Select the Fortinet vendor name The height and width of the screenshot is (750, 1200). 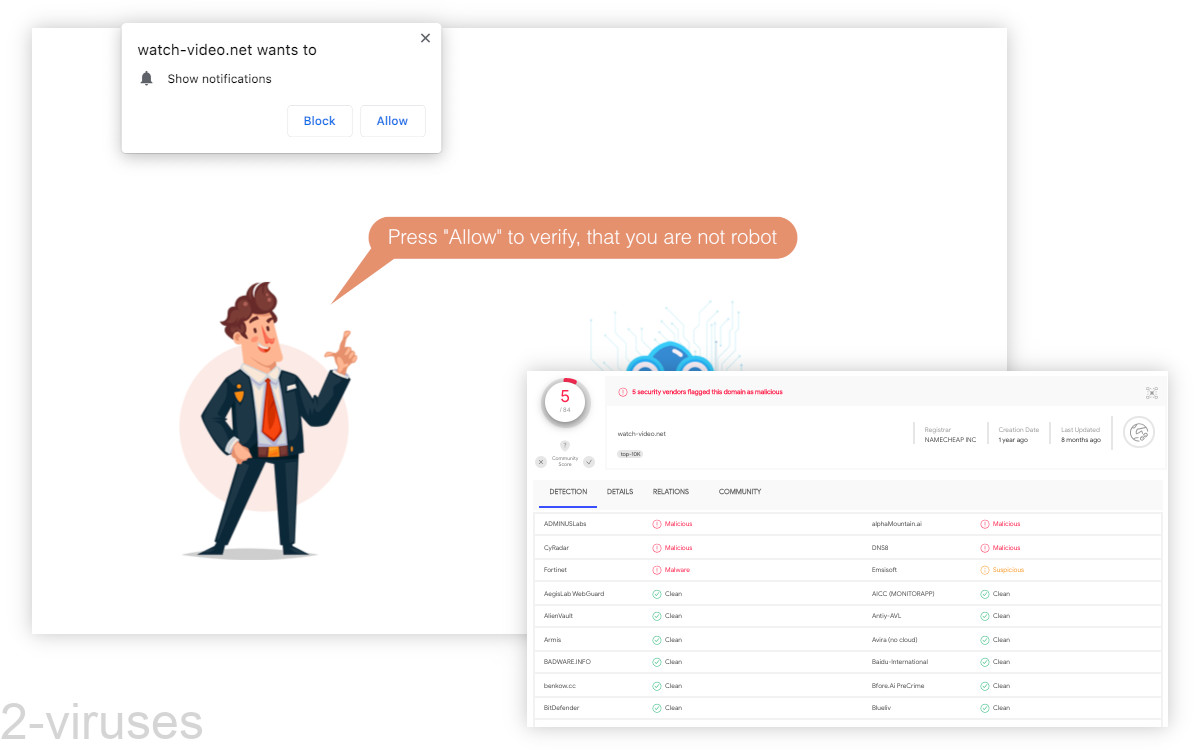[x=555, y=570]
